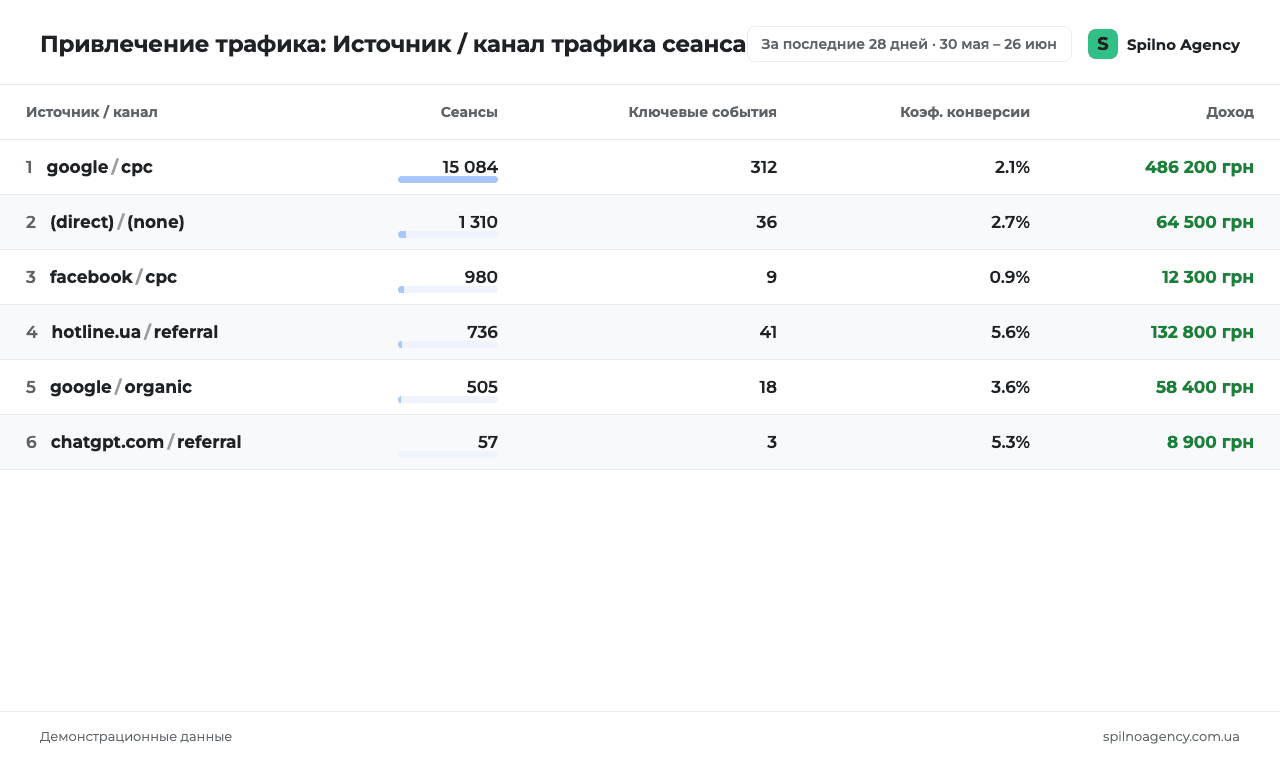Click the sessions bar under 1 310
1280x760 pixels.
(x=448, y=235)
